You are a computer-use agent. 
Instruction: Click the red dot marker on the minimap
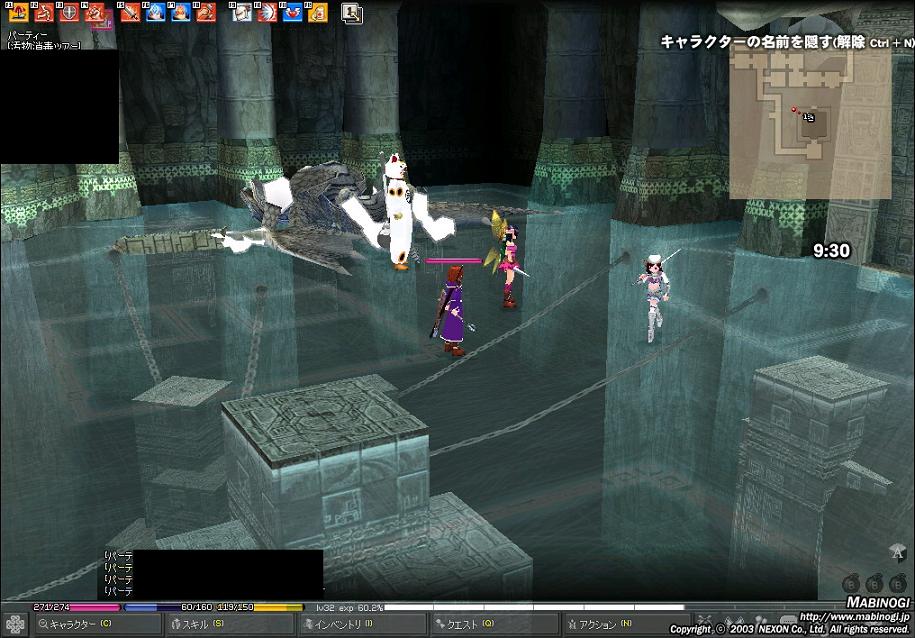[x=793, y=109]
